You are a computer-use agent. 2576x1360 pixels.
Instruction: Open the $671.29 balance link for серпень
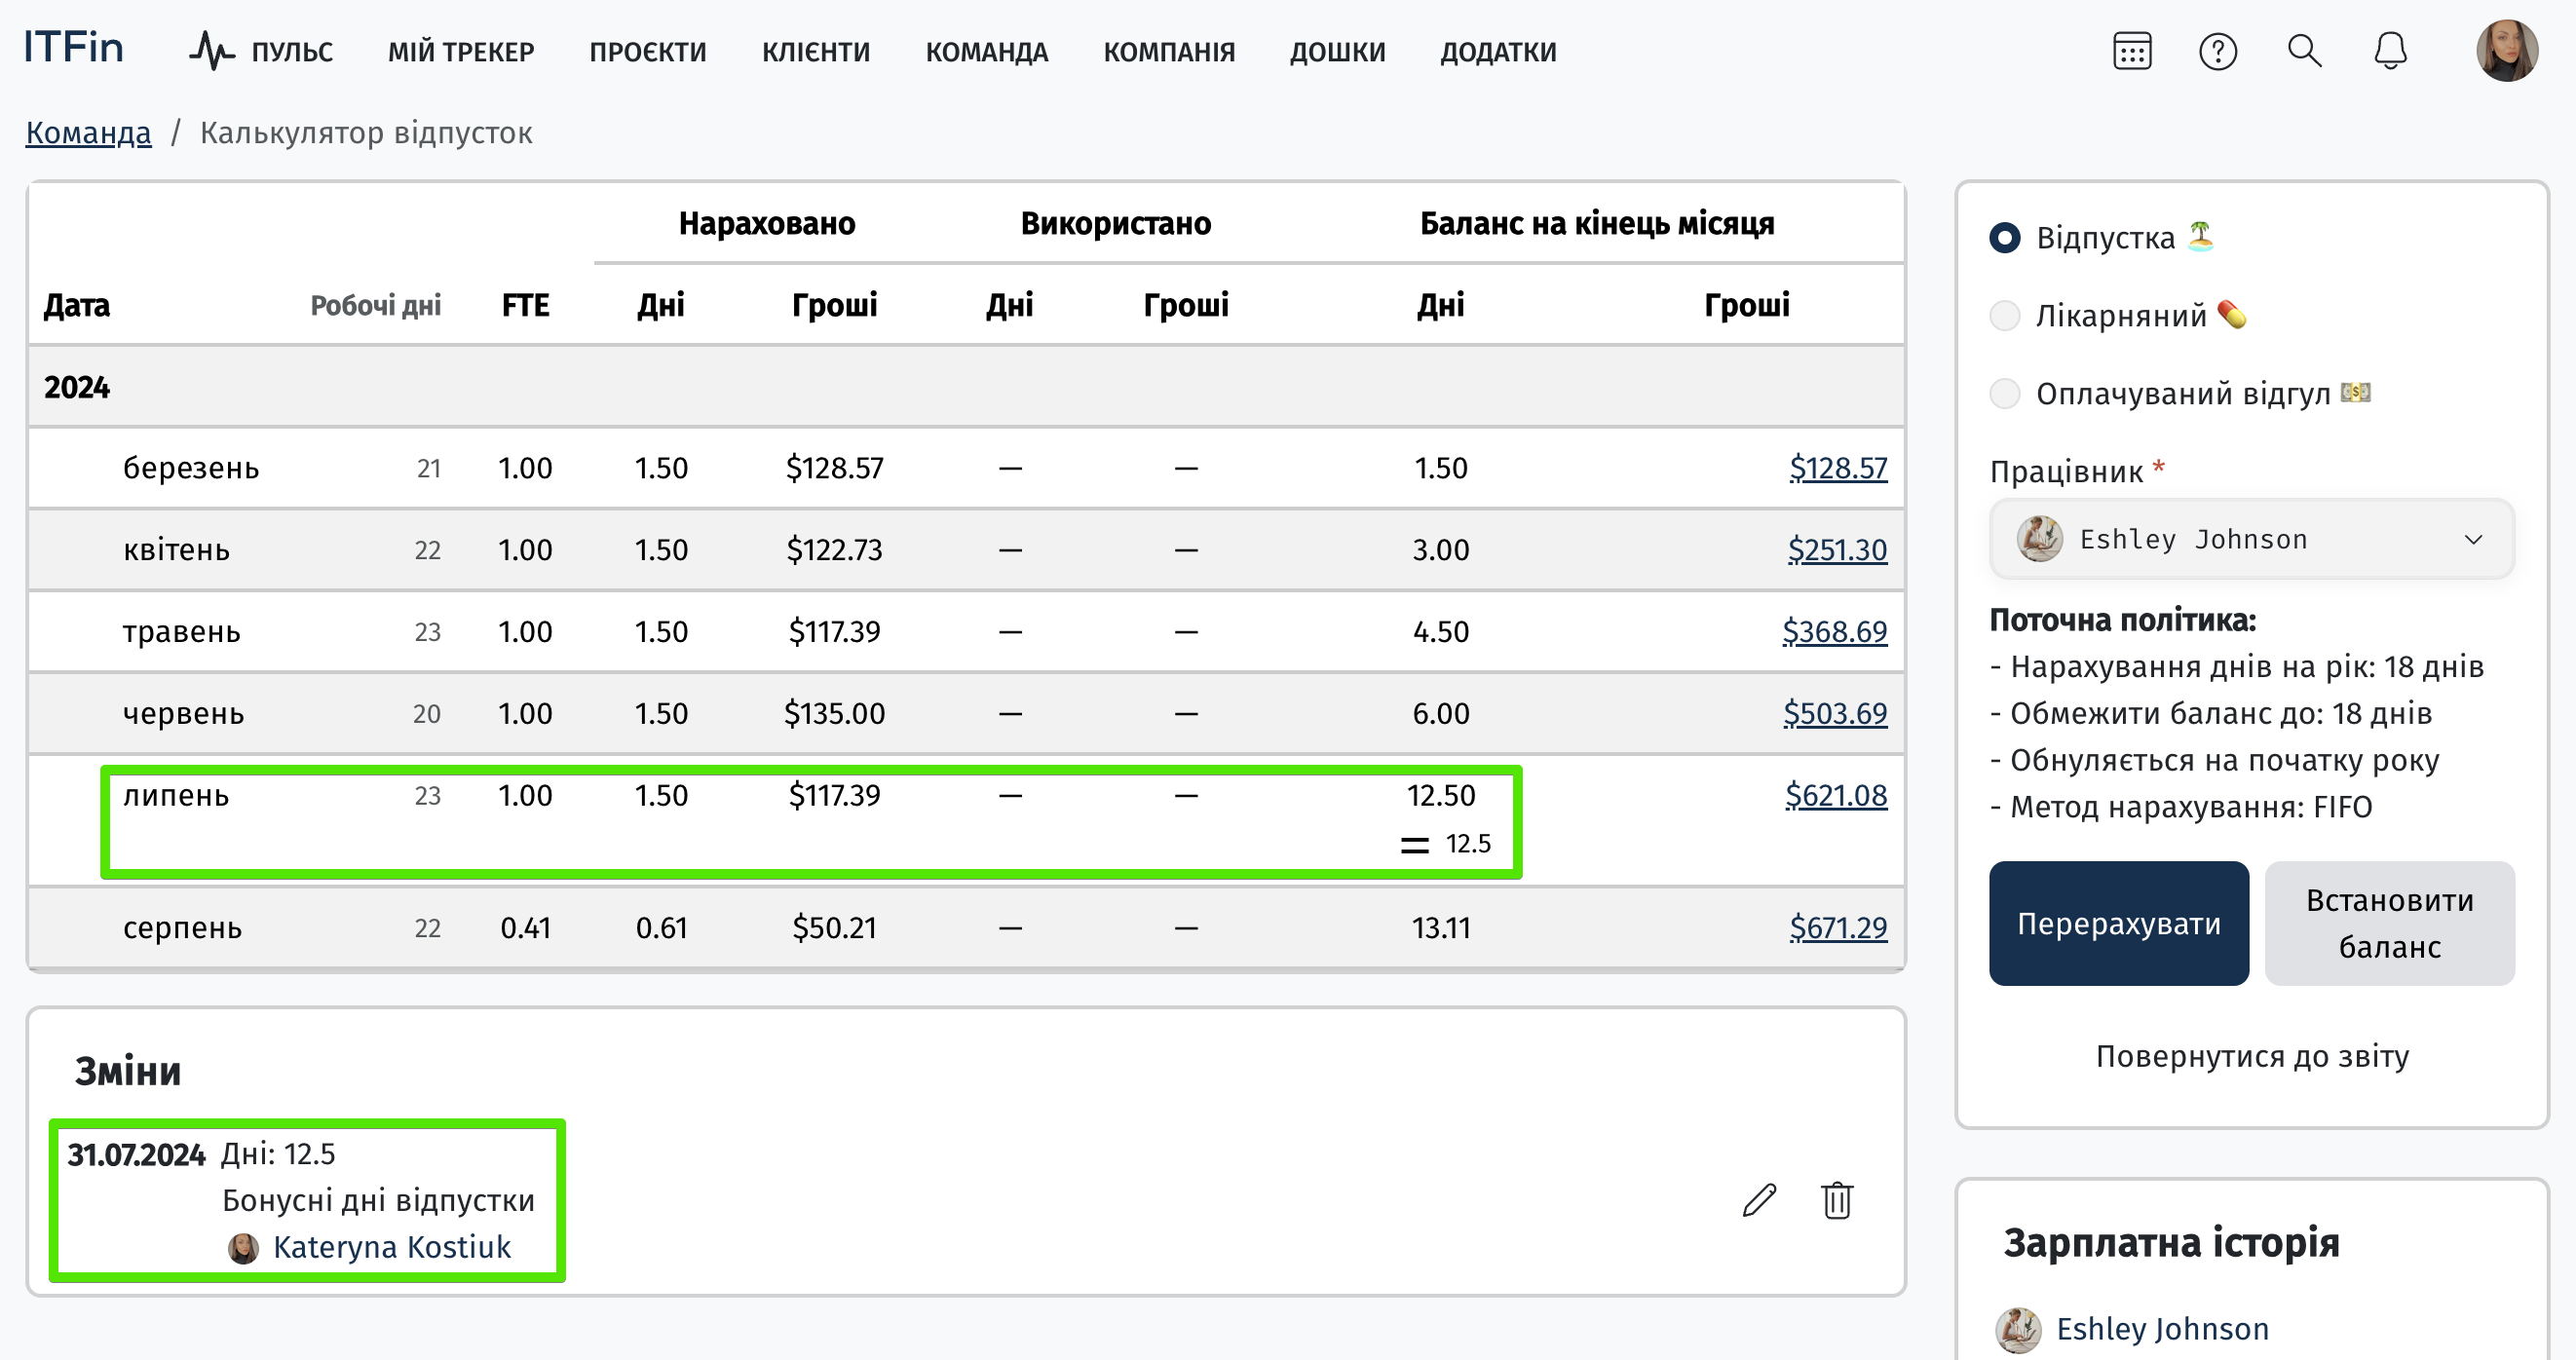tap(1838, 928)
